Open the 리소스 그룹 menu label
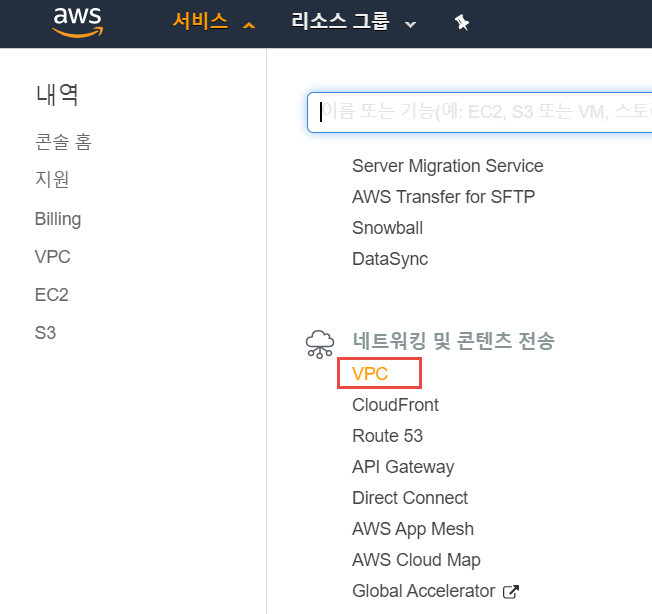The height and width of the screenshot is (614, 652). click(x=340, y=22)
